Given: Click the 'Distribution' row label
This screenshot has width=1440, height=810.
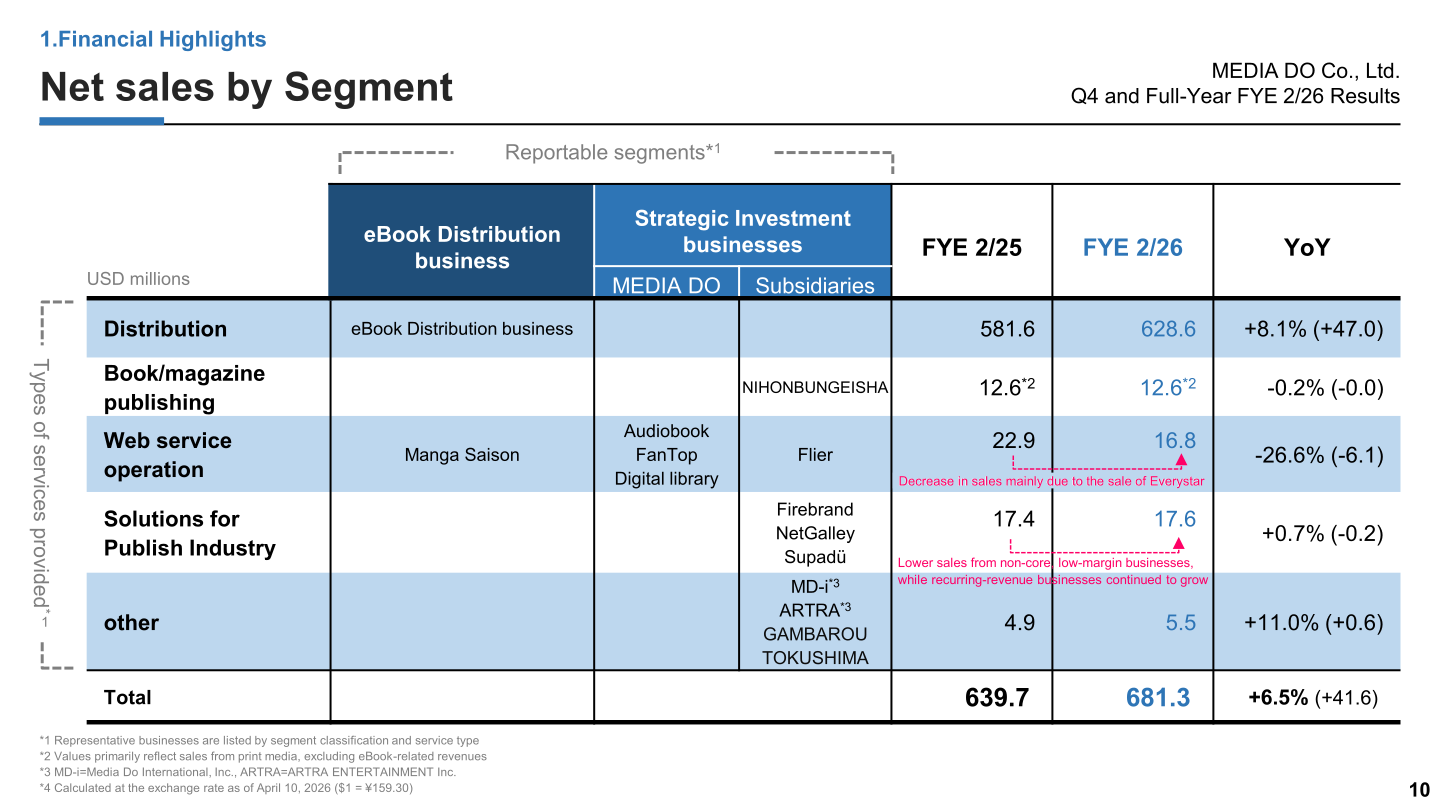Looking at the screenshot, I should [165, 329].
